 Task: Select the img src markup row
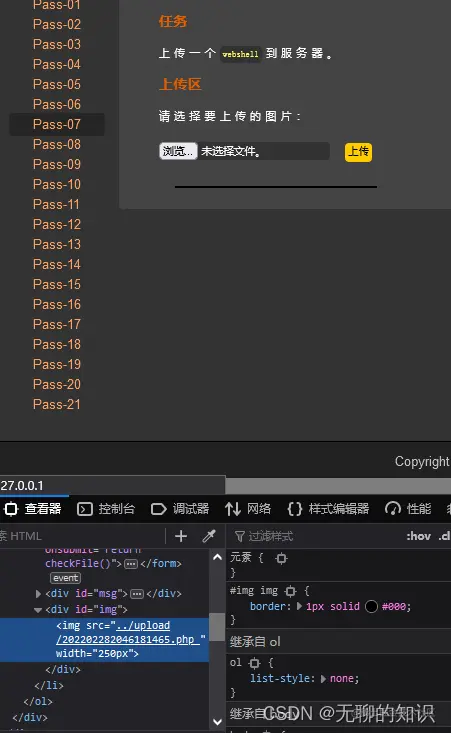pyautogui.click(x=104, y=640)
